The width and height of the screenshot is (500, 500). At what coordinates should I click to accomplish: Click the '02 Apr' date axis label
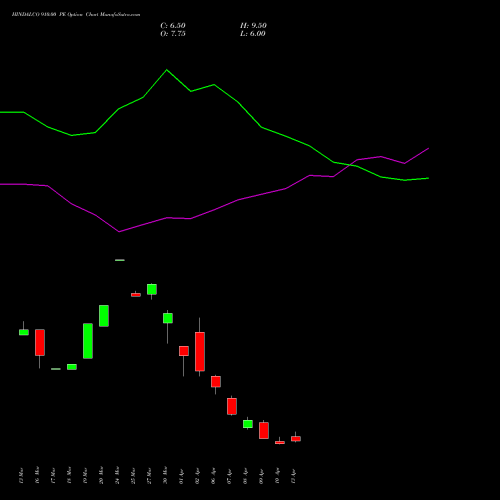coord(197,475)
